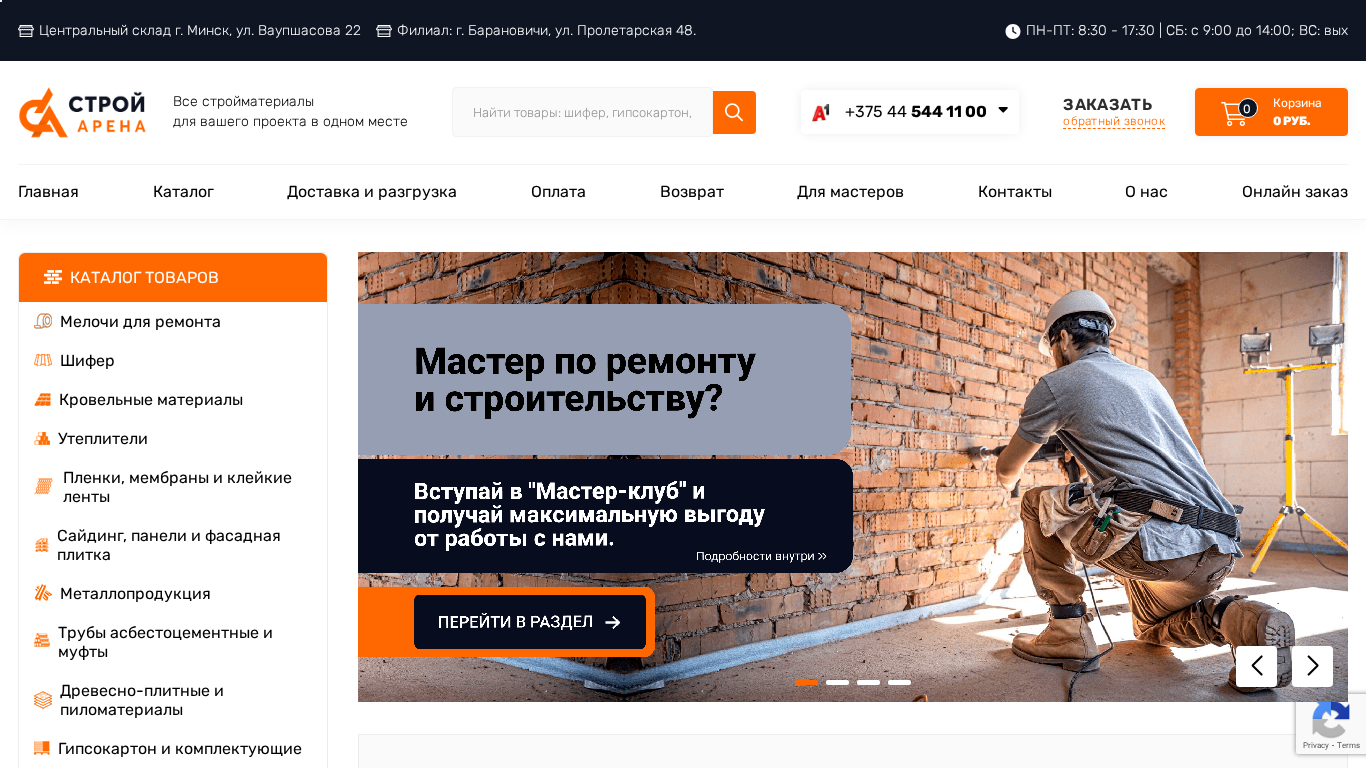
Task: Show the previous banner slide
Action: point(1256,666)
